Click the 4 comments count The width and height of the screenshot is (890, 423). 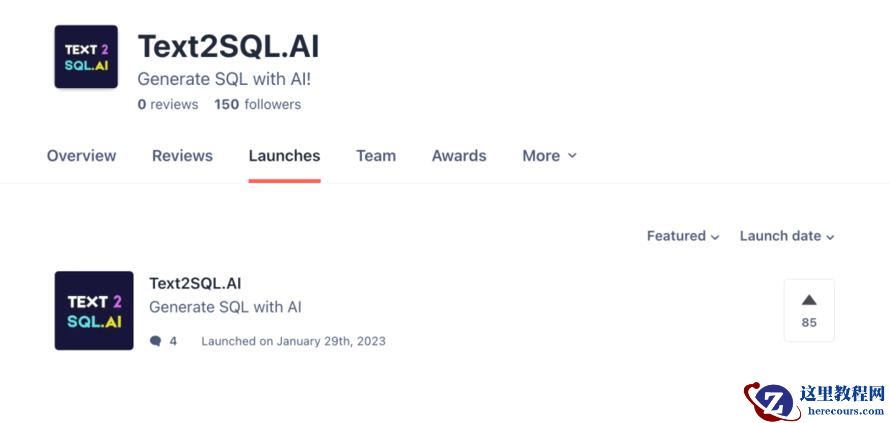pyautogui.click(x=173, y=341)
